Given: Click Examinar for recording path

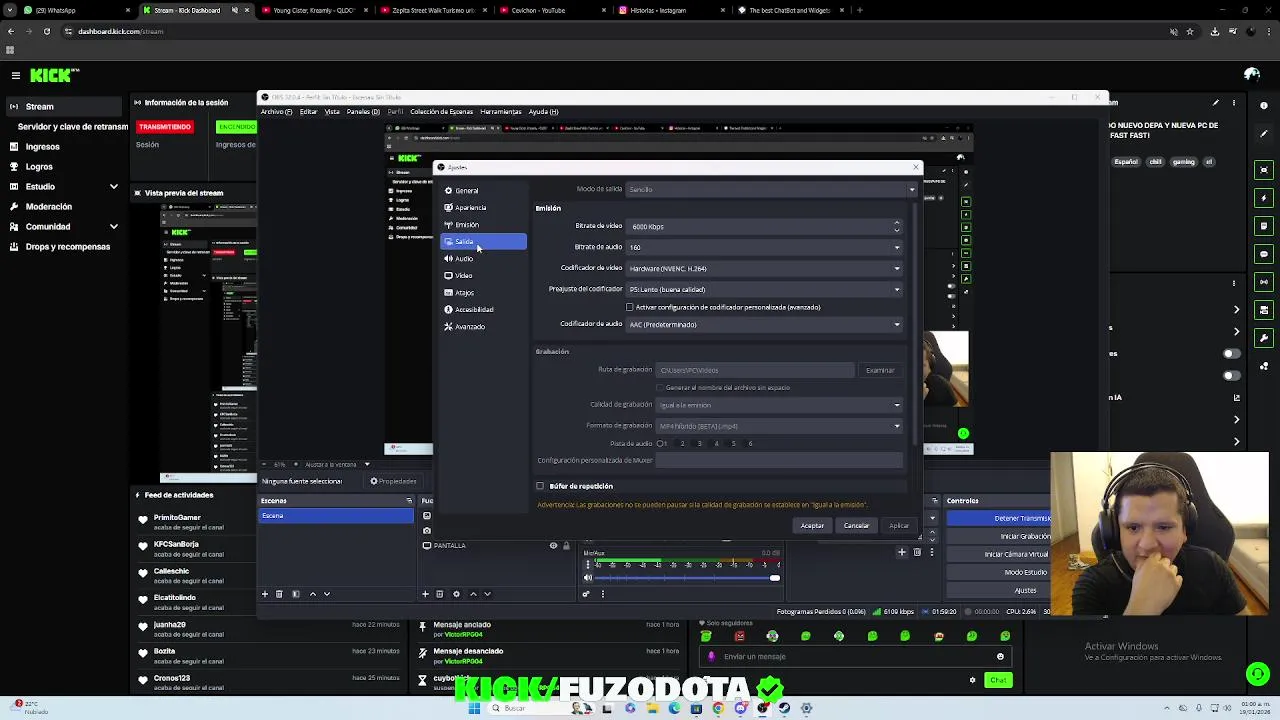Looking at the screenshot, I should [x=880, y=370].
